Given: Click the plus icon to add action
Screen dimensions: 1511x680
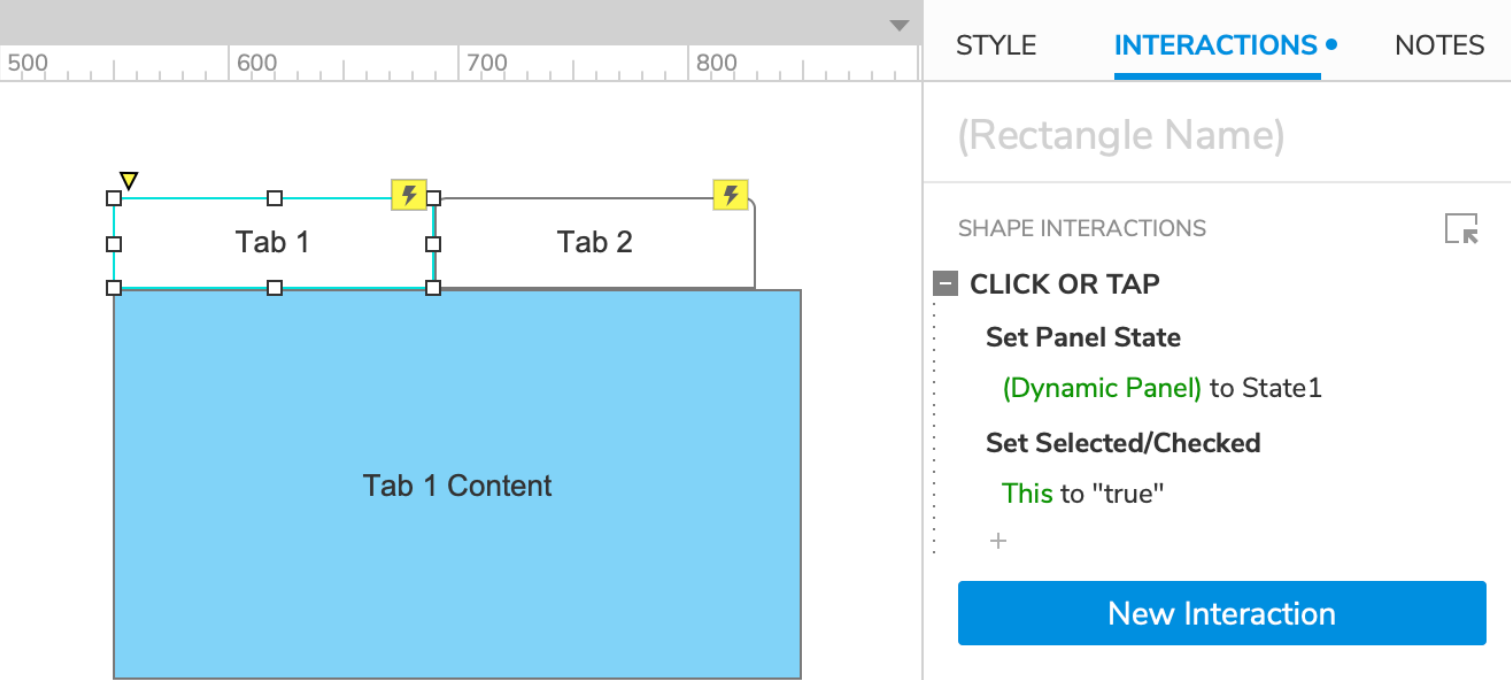Looking at the screenshot, I should [x=998, y=541].
